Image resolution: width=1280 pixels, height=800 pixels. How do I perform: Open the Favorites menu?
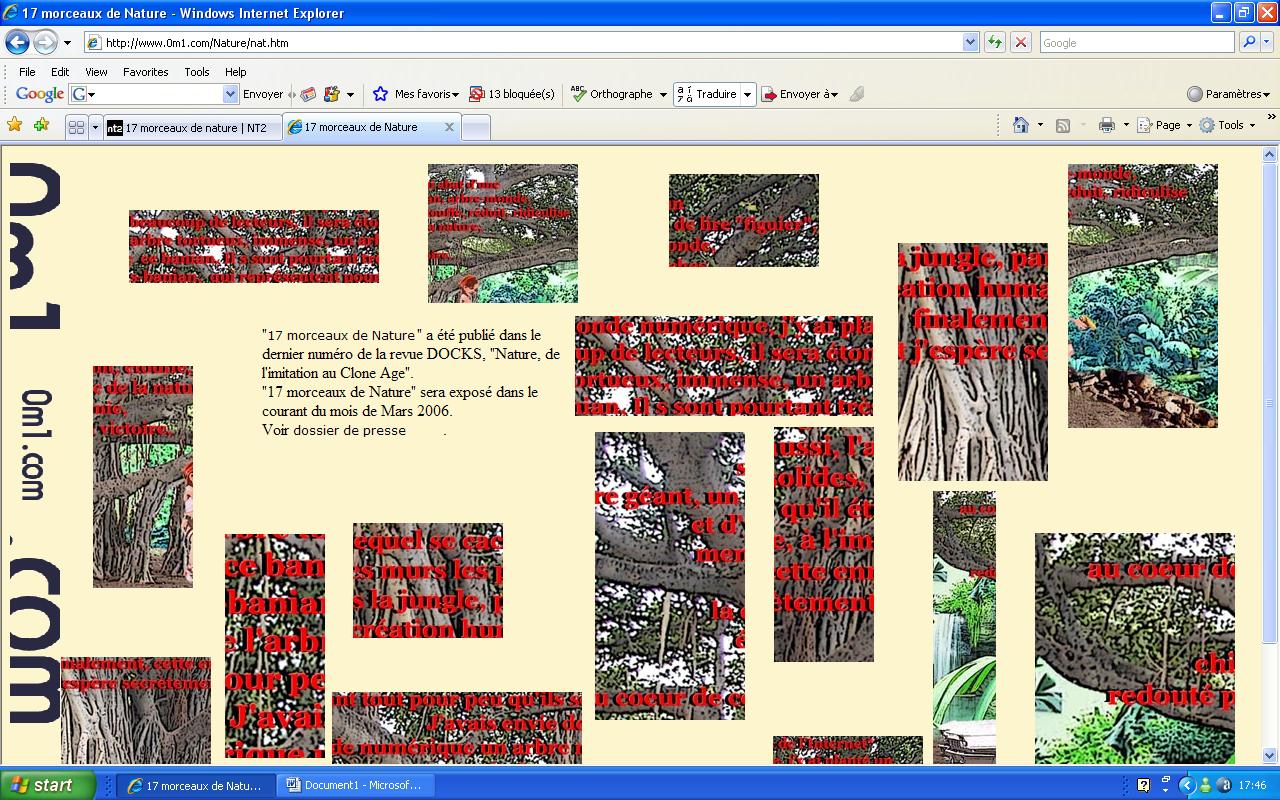pyautogui.click(x=145, y=72)
